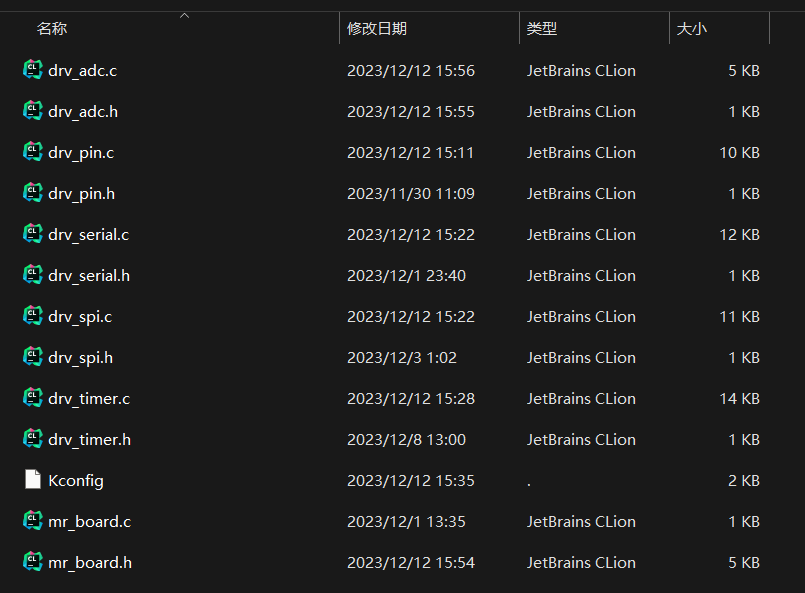The height and width of the screenshot is (593, 805).
Task: Open drv_adc.c via its CLion icon
Action: 31,70
